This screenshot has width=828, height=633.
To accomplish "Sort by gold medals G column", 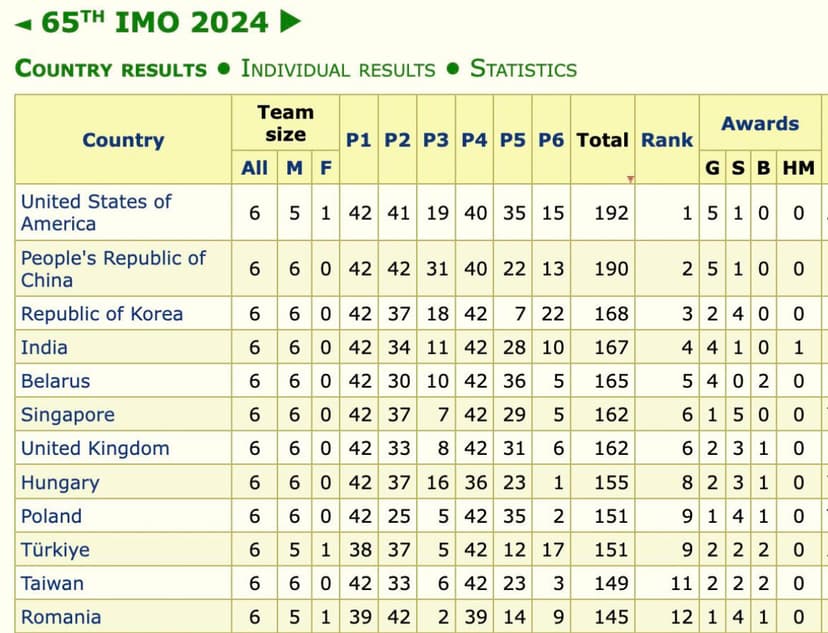I will (x=712, y=168).
